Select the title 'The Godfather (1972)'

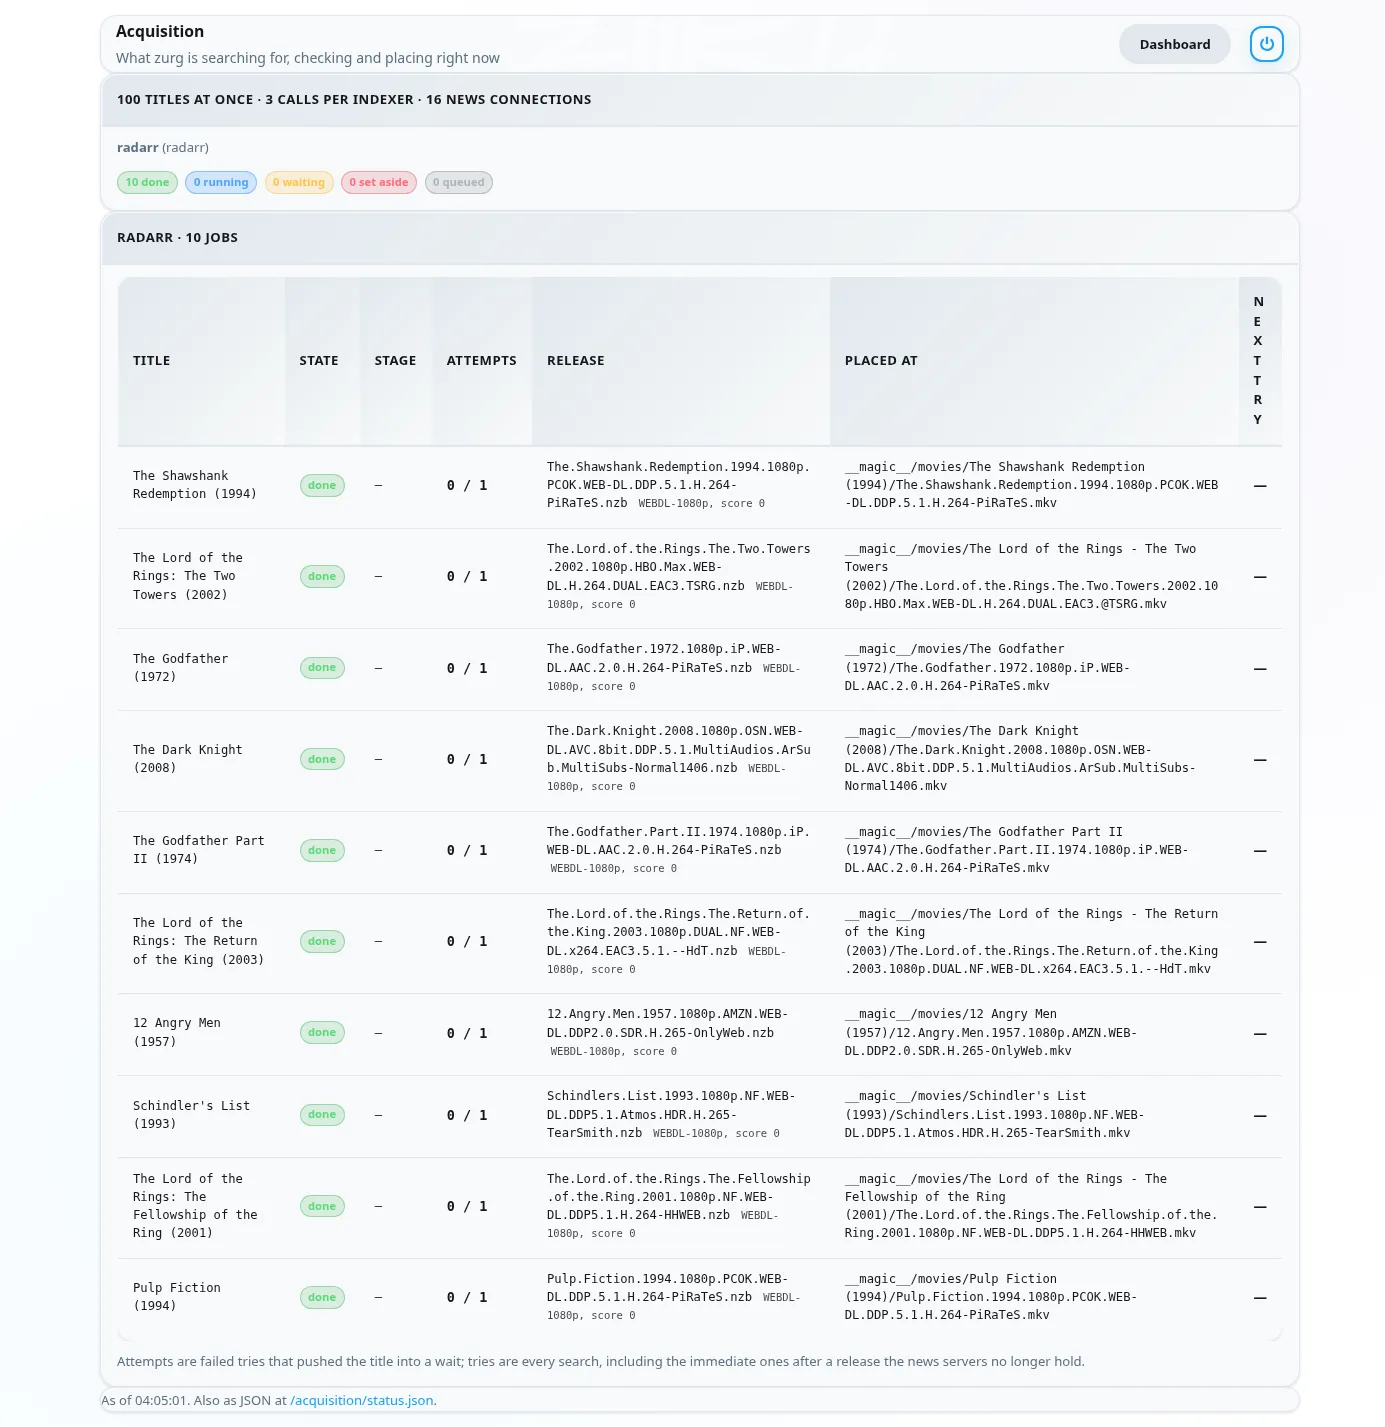181,668
